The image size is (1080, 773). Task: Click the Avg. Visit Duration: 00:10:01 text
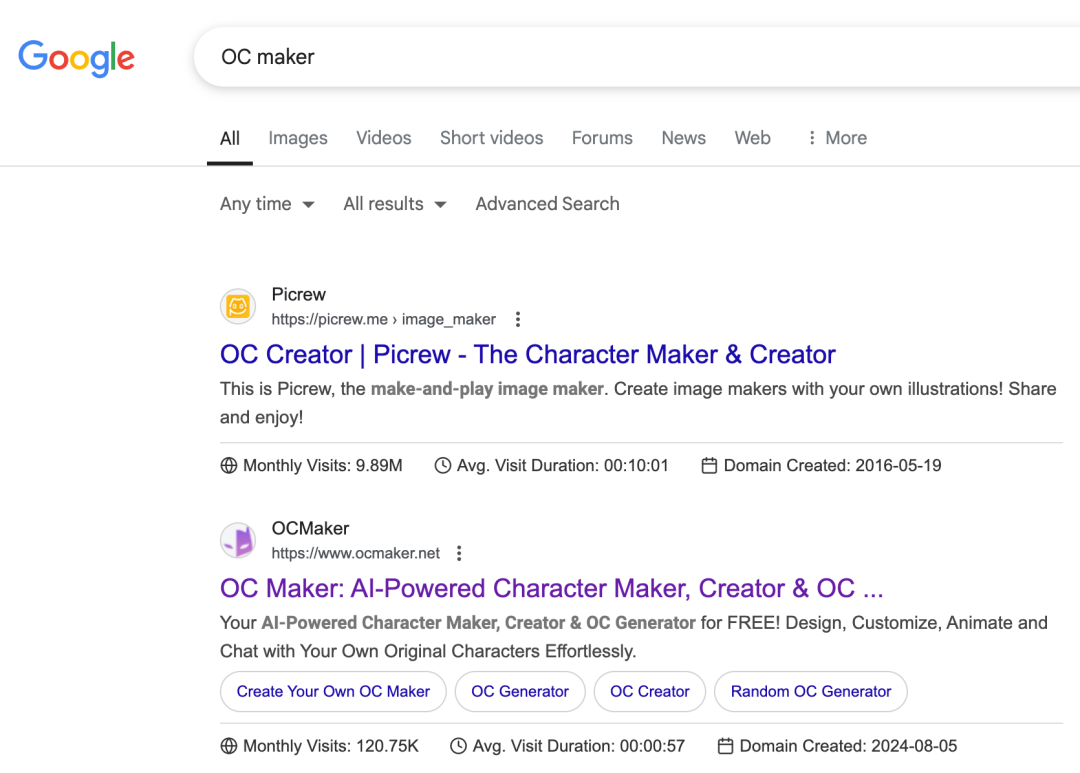coord(563,466)
